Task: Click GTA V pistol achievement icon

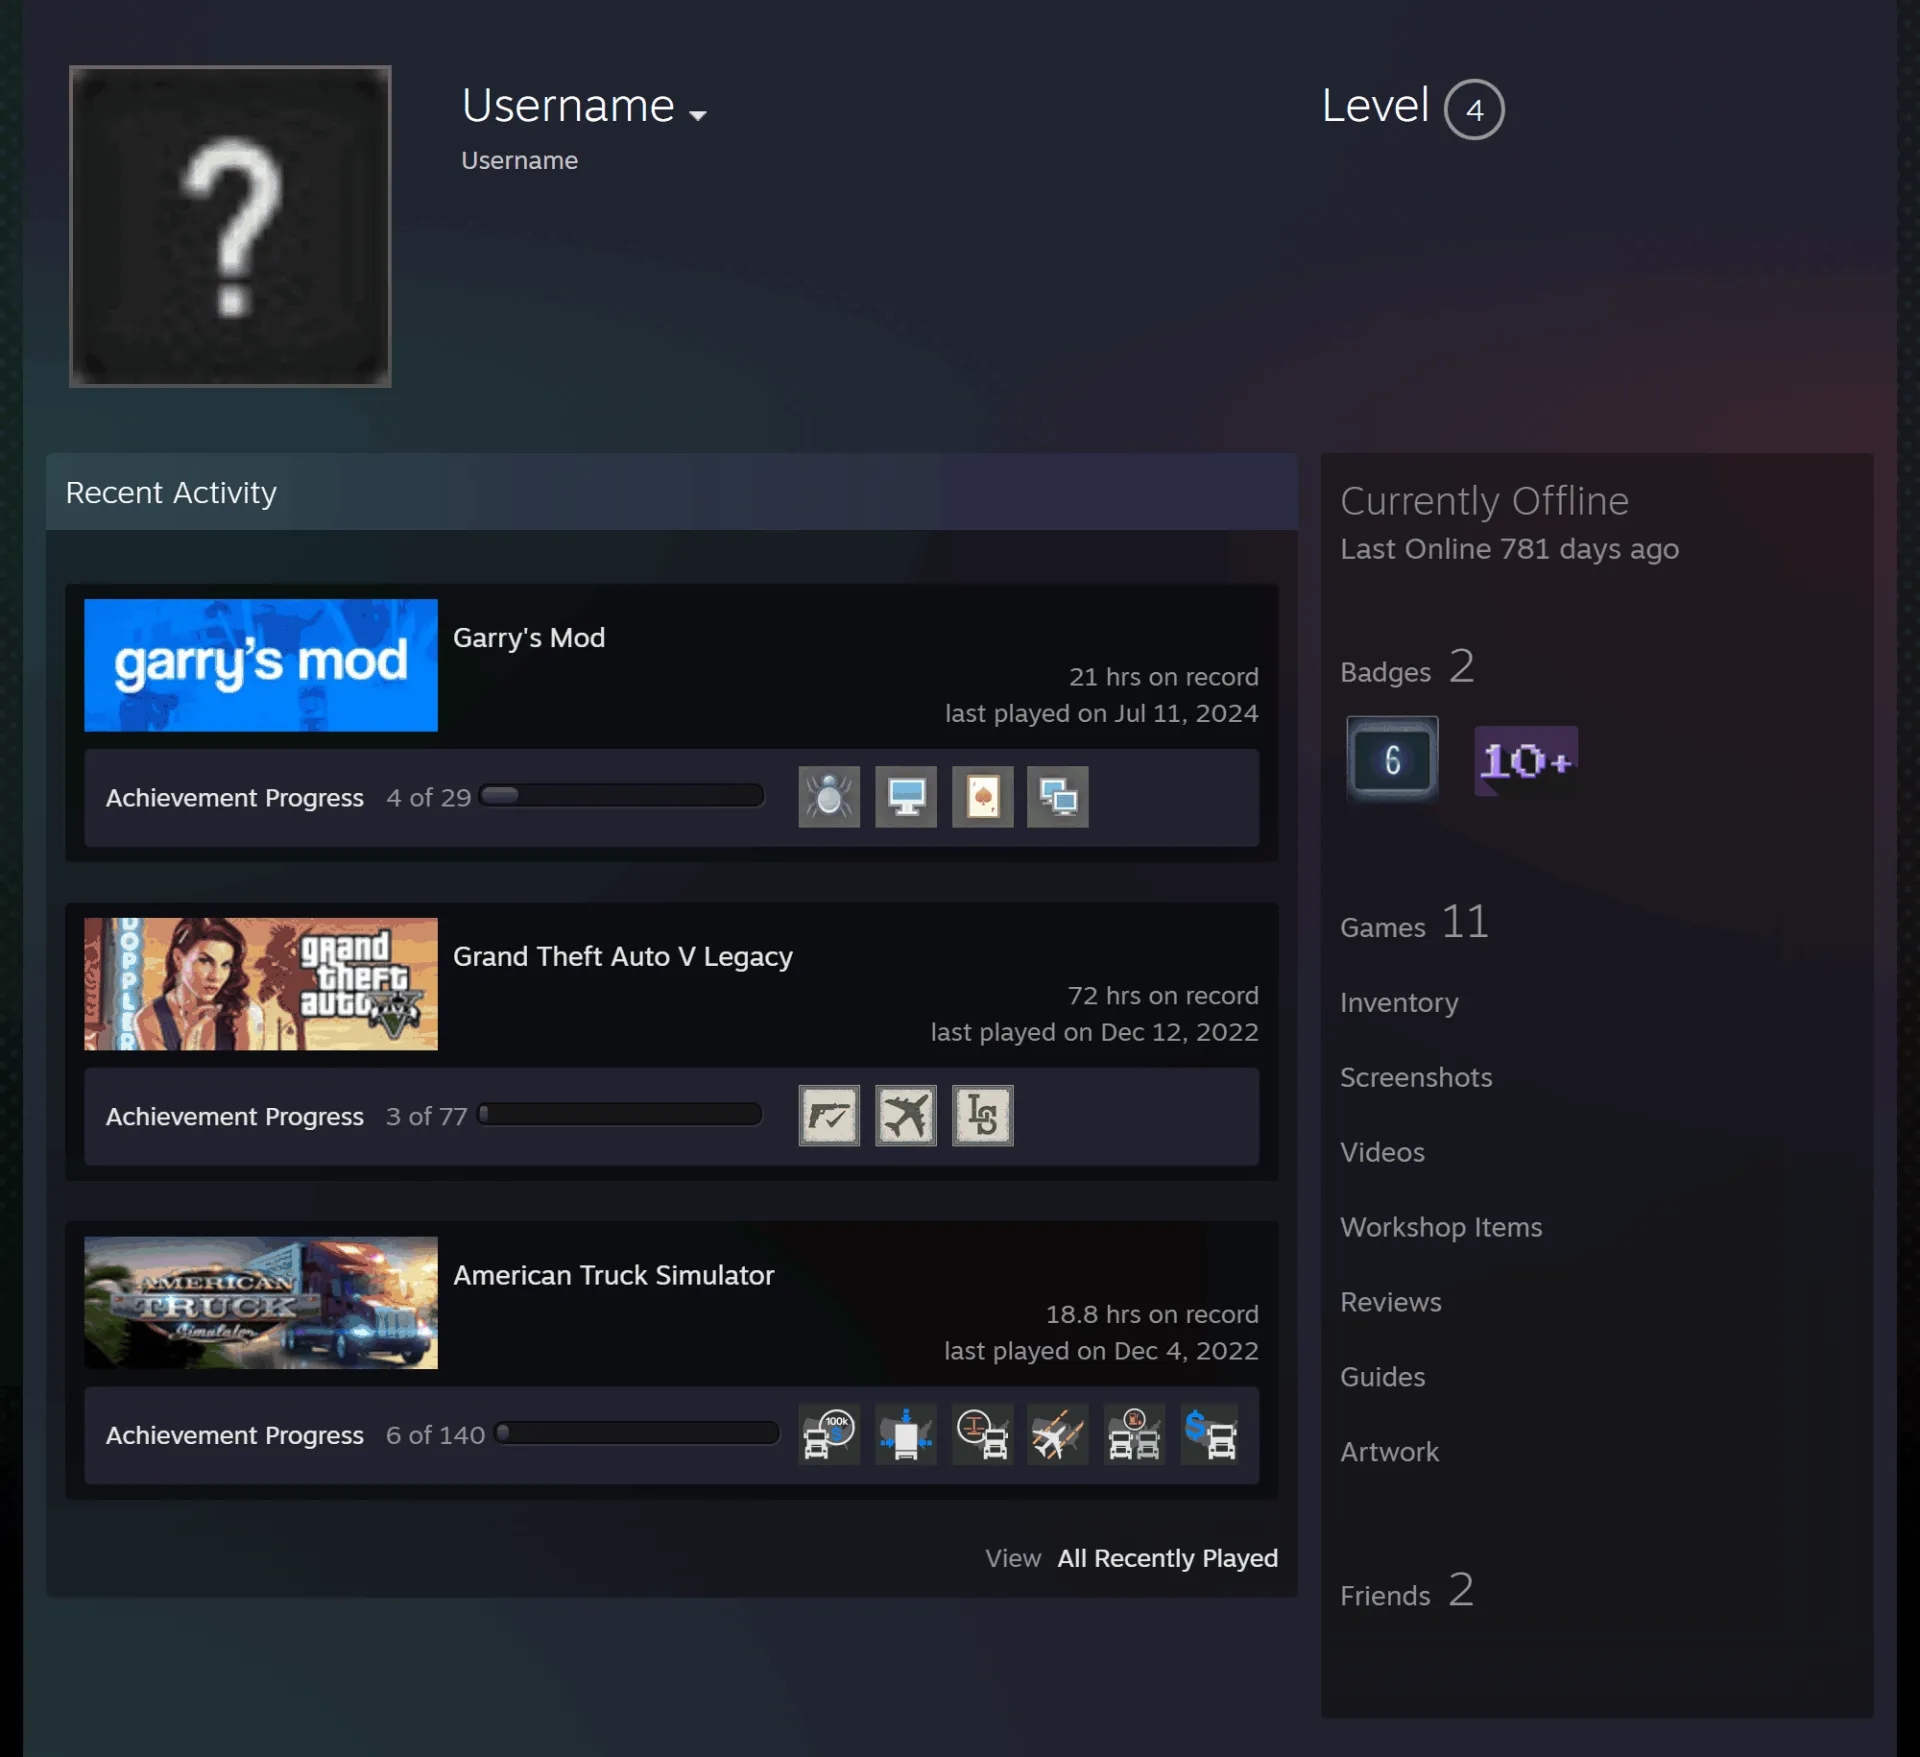Action: pos(829,1115)
